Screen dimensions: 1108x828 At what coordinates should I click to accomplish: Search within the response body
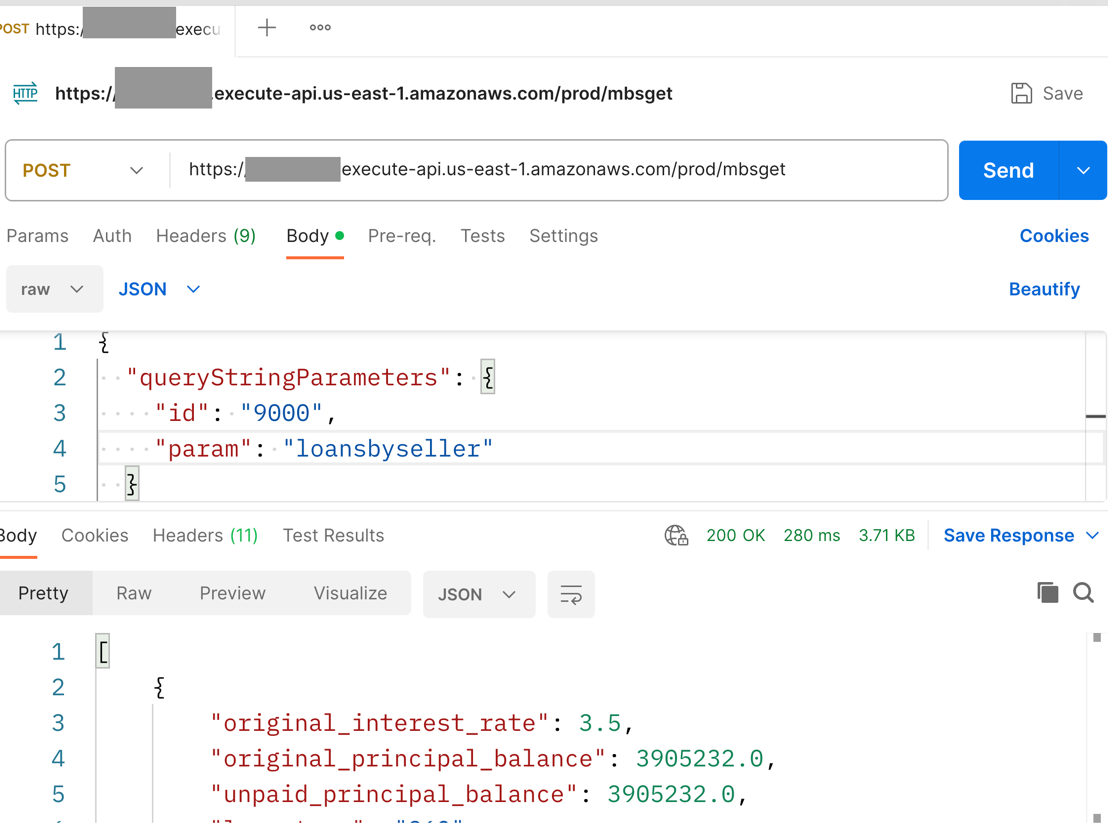(x=1083, y=593)
